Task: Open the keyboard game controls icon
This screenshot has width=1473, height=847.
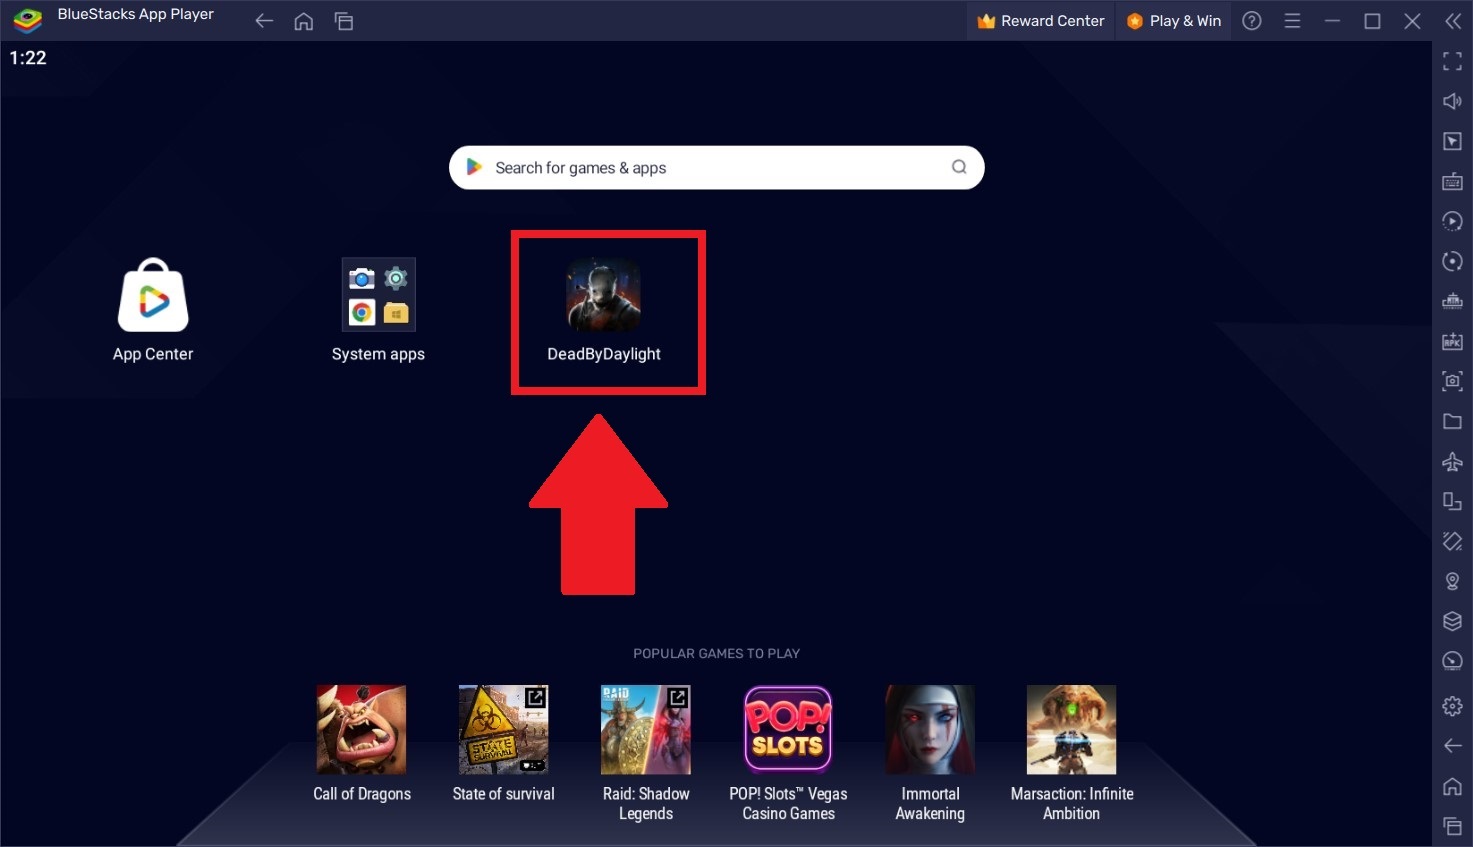Action: (x=1453, y=181)
